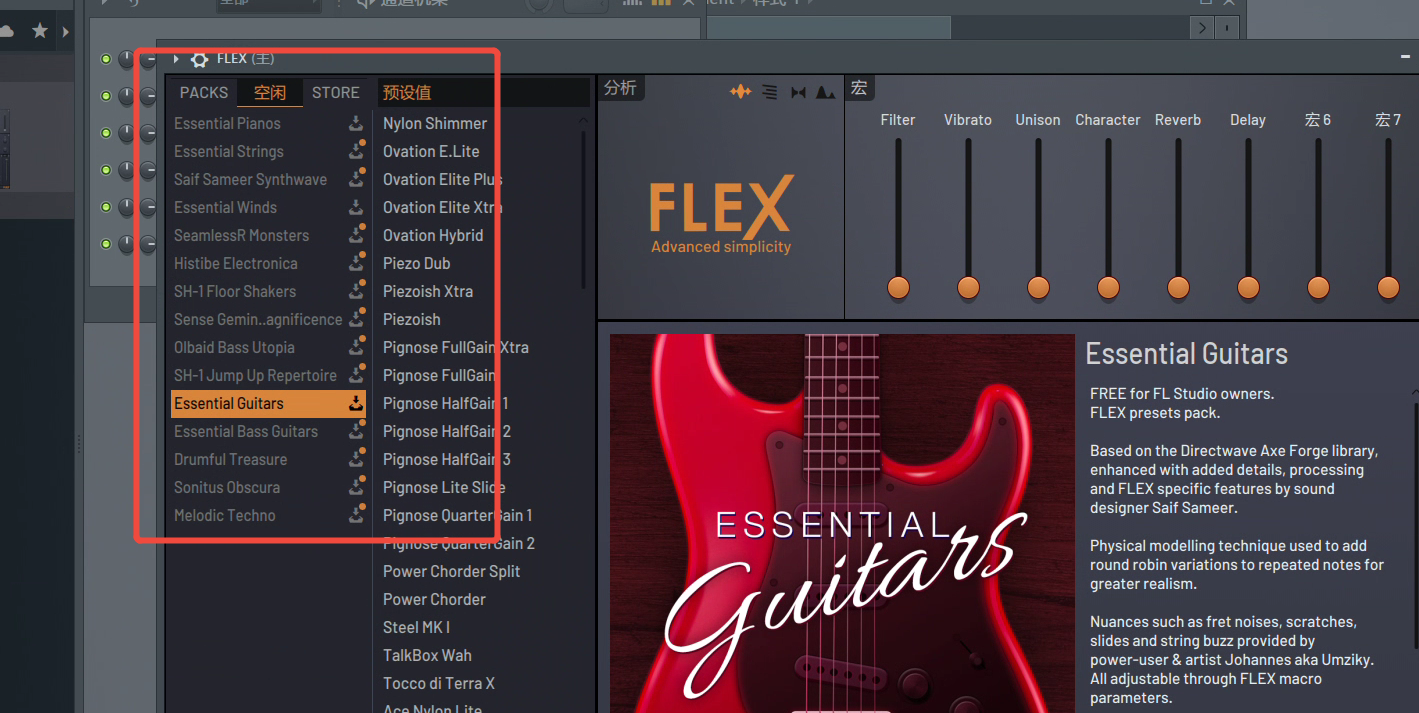Load the Steel MK I preset
This screenshot has width=1419, height=713.
click(417, 628)
